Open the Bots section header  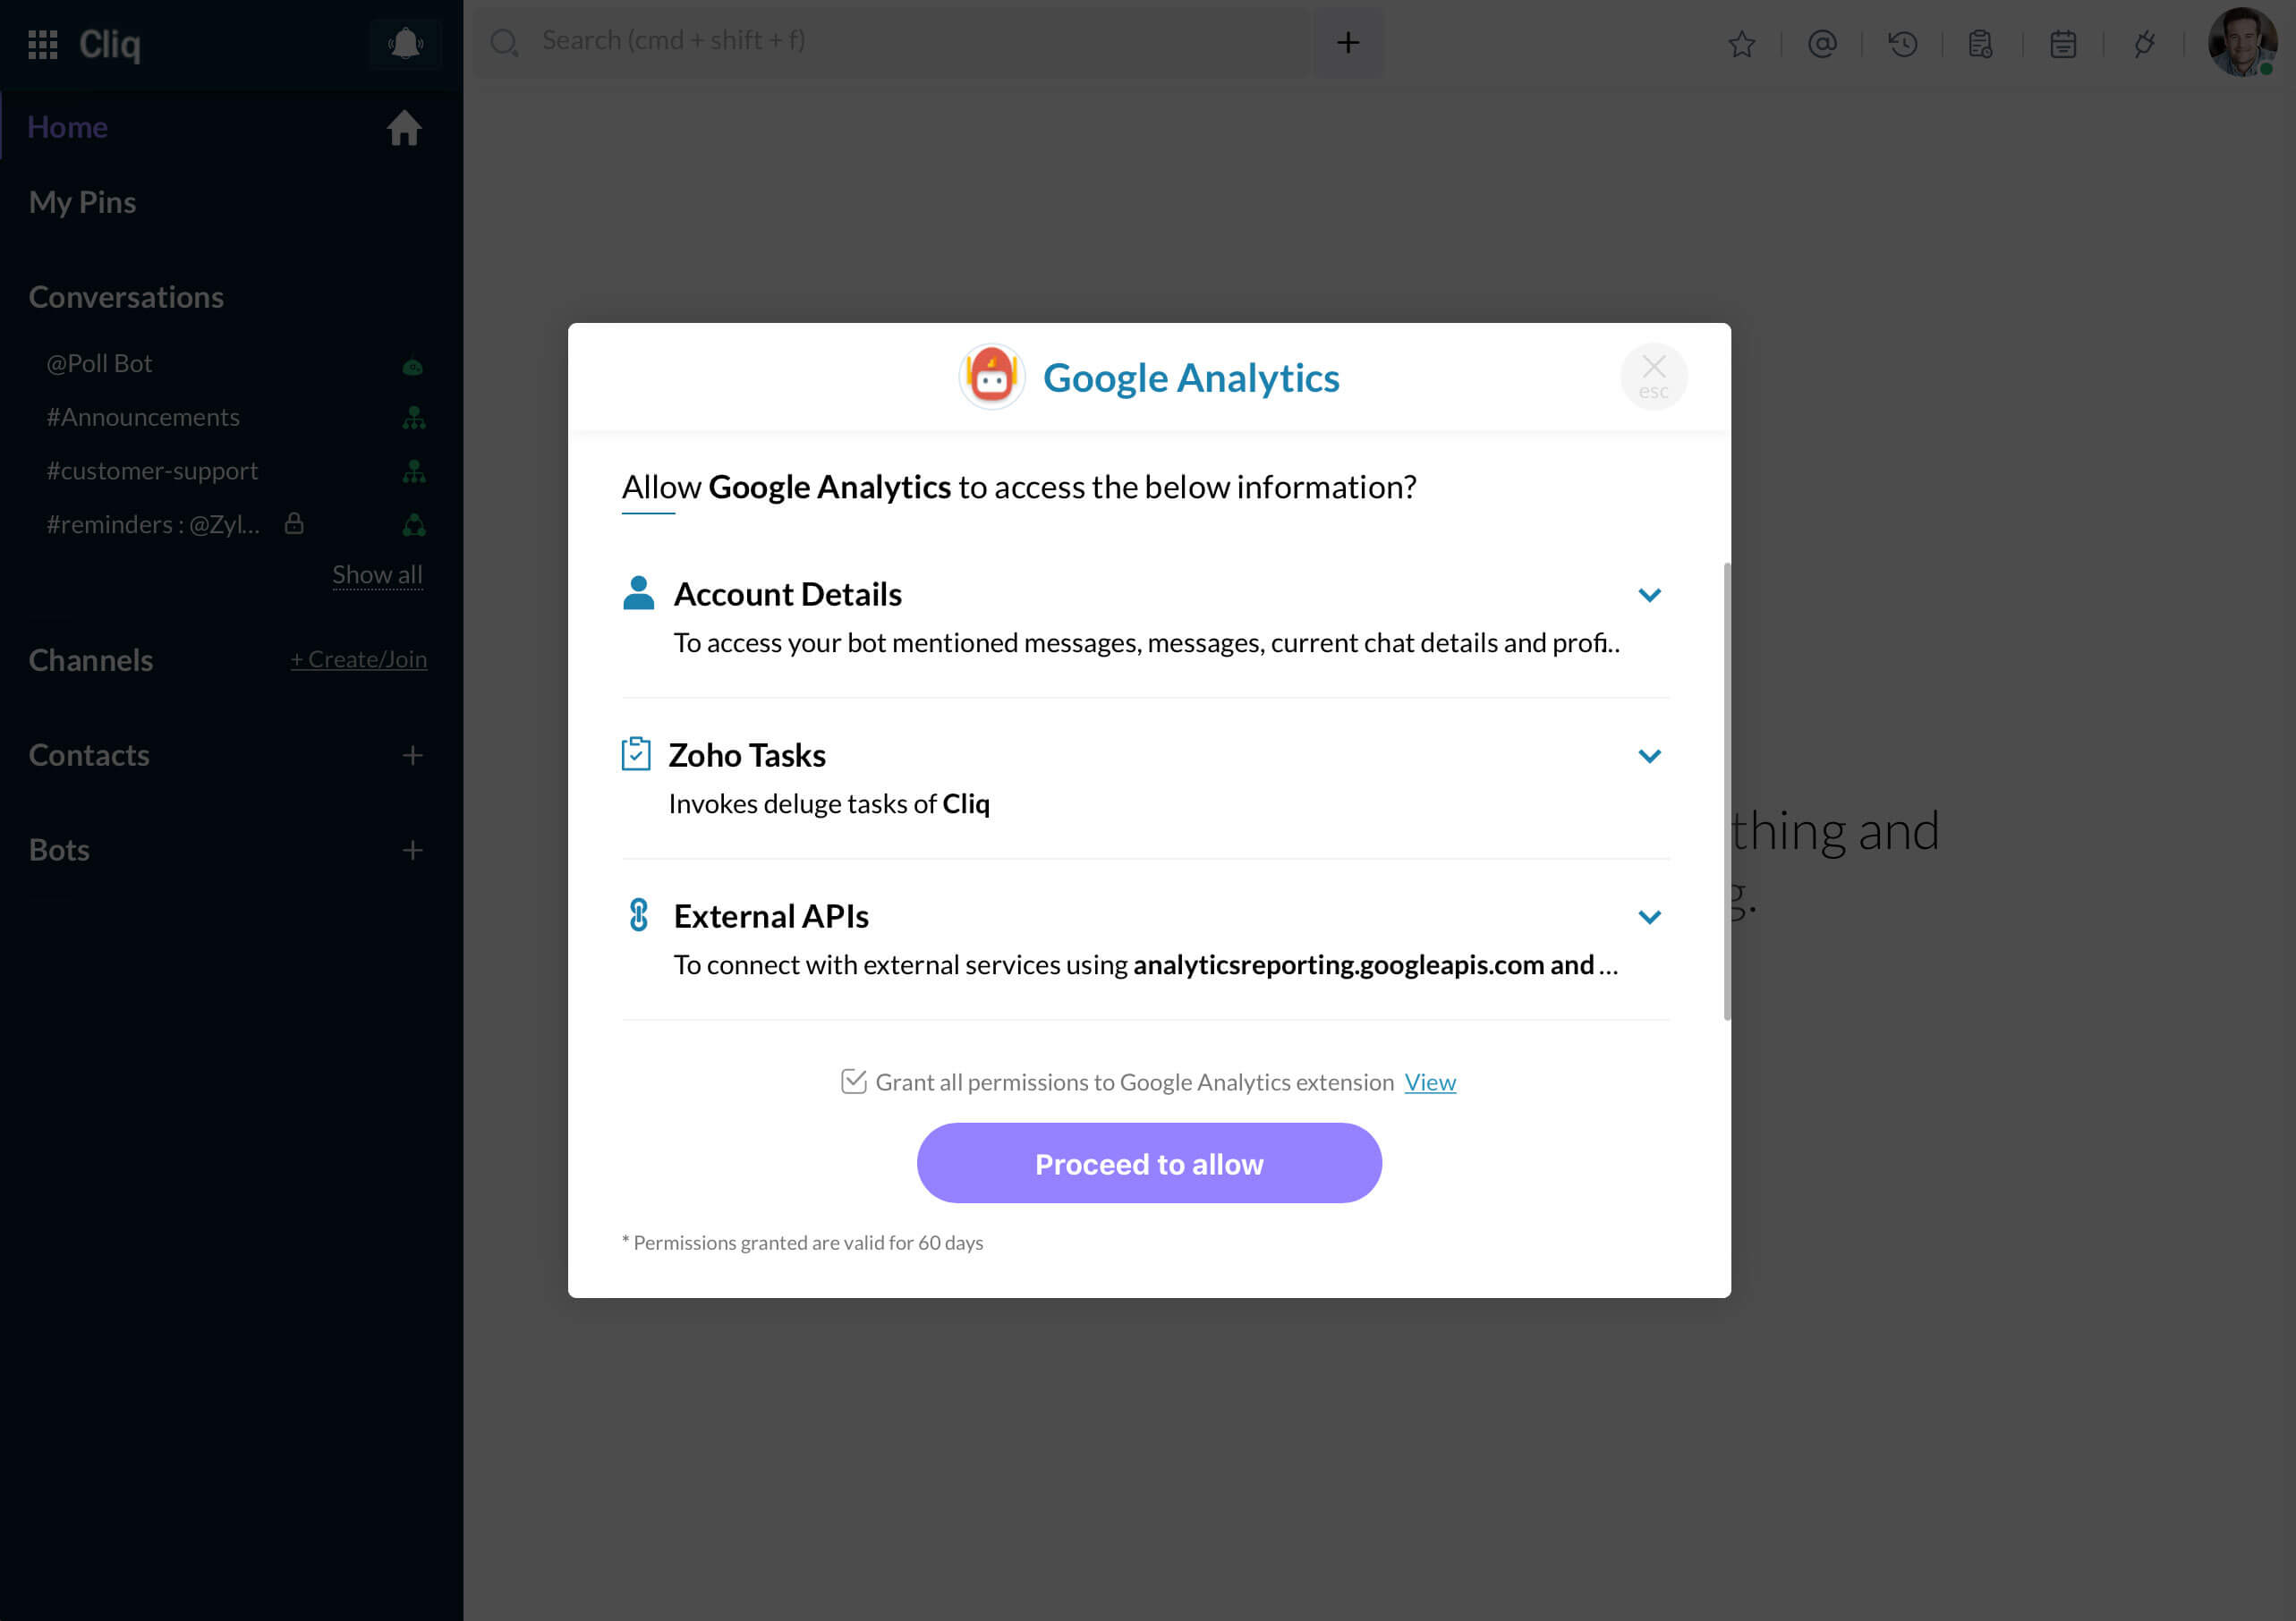59,850
